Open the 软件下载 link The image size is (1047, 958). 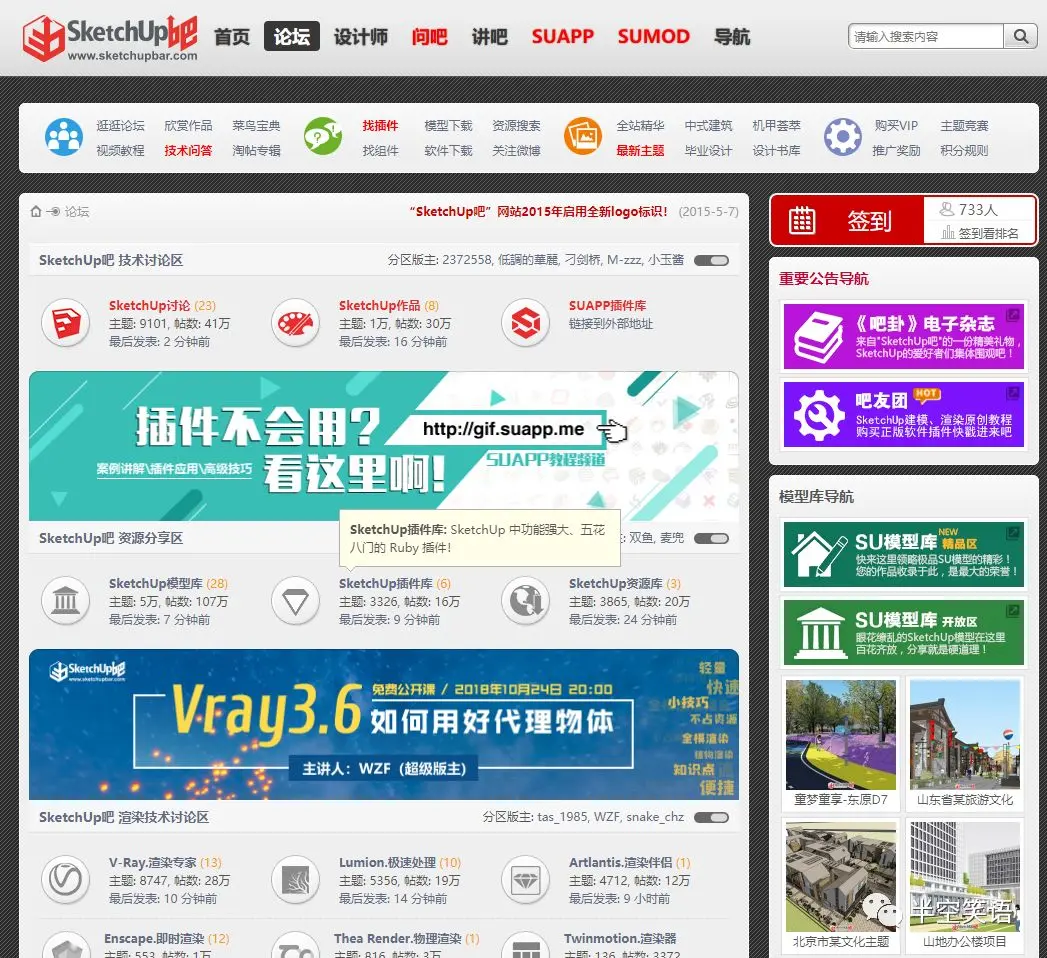[448, 150]
